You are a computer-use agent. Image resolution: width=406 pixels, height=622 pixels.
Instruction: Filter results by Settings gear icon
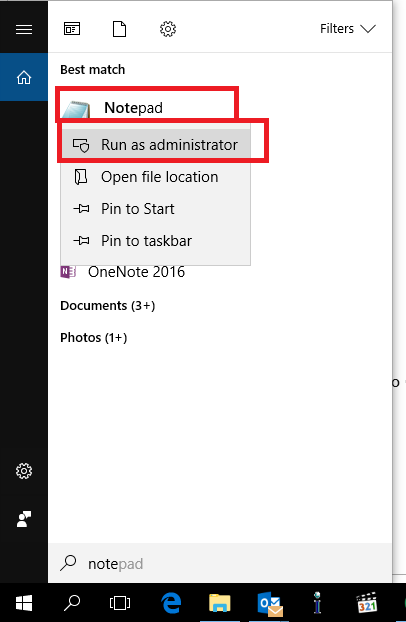click(x=168, y=29)
